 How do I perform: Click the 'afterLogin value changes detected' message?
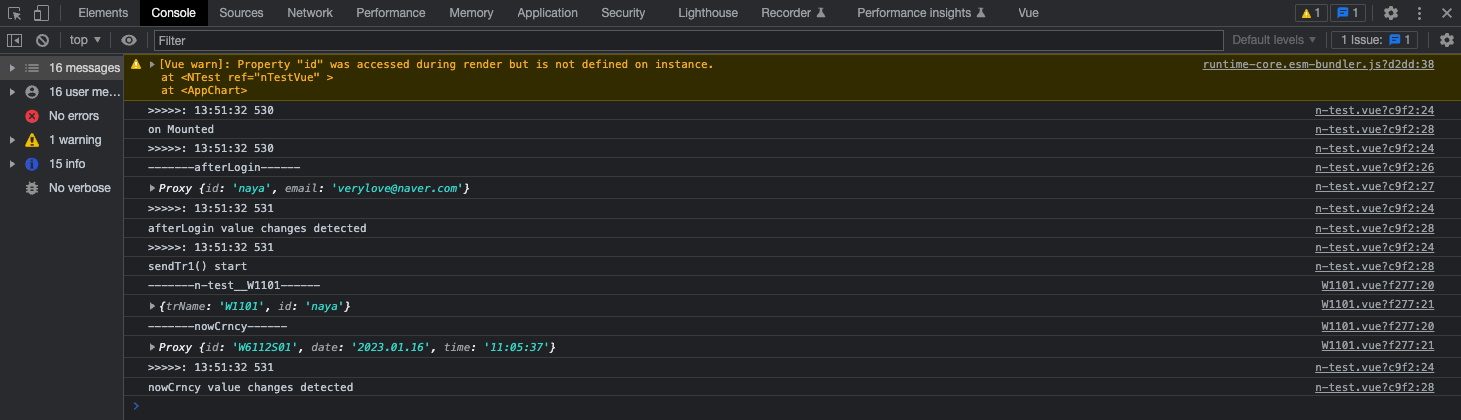click(257, 228)
